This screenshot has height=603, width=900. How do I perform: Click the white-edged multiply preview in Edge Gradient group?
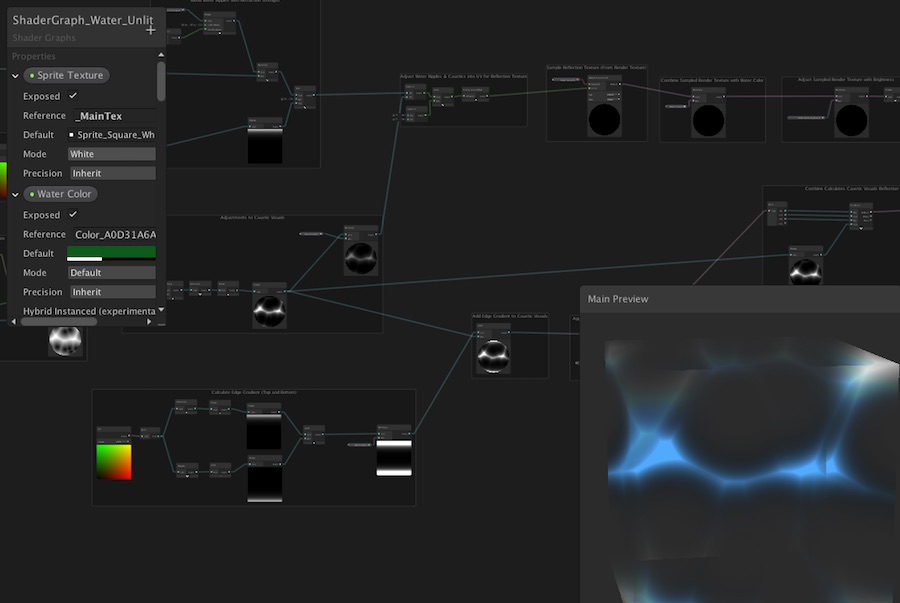pyautogui.click(x=394, y=458)
